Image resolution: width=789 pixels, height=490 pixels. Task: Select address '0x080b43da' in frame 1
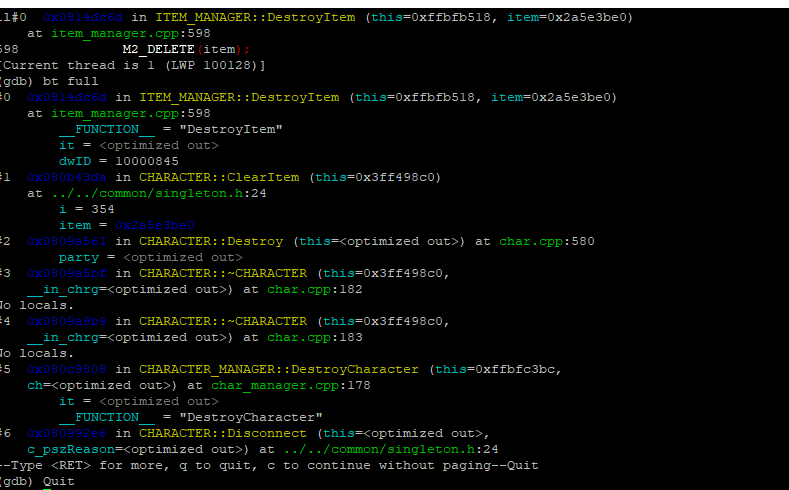(x=67, y=178)
